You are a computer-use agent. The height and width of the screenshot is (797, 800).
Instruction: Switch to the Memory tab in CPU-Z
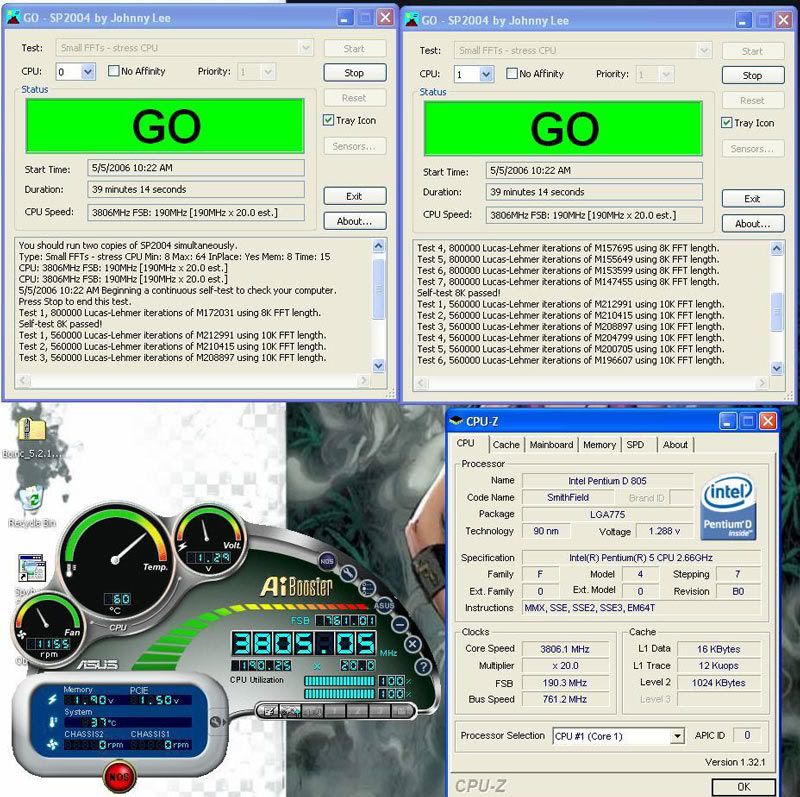click(x=599, y=445)
